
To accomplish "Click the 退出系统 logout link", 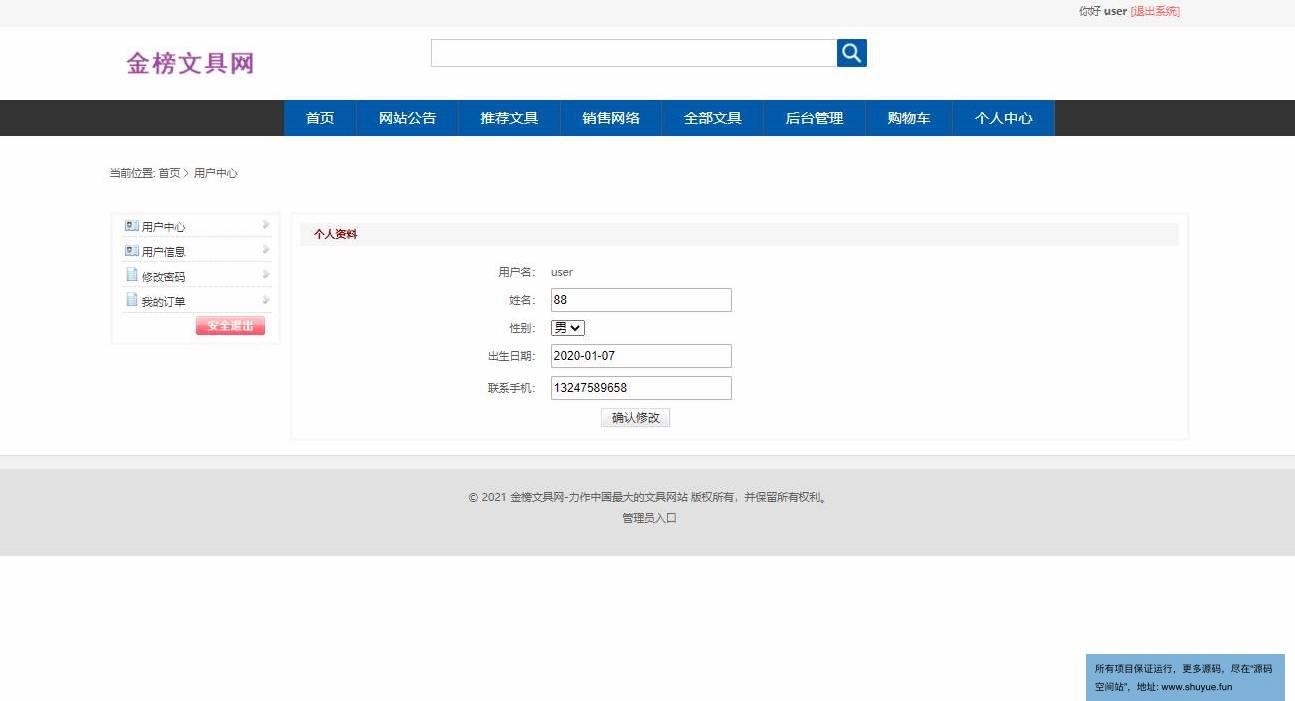I will [x=1155, y=11].
